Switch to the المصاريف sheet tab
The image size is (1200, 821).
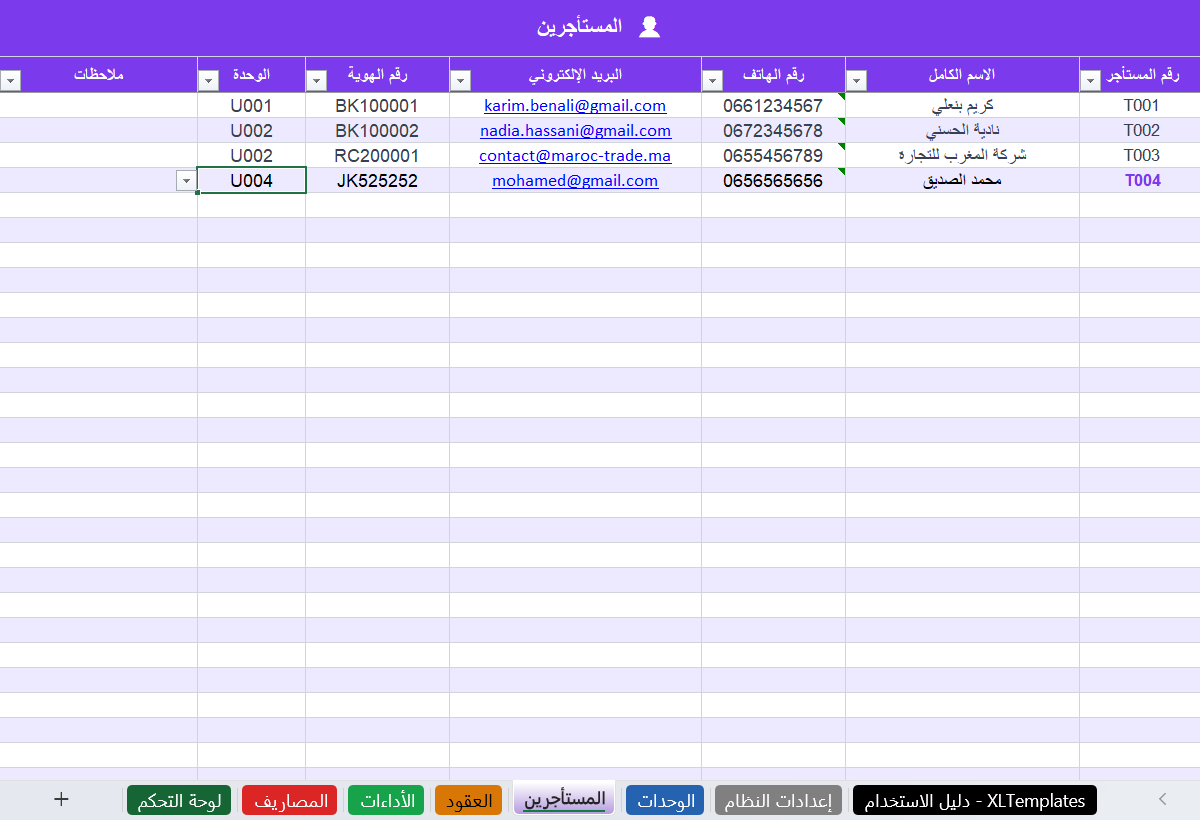click(x=290, y=801)
